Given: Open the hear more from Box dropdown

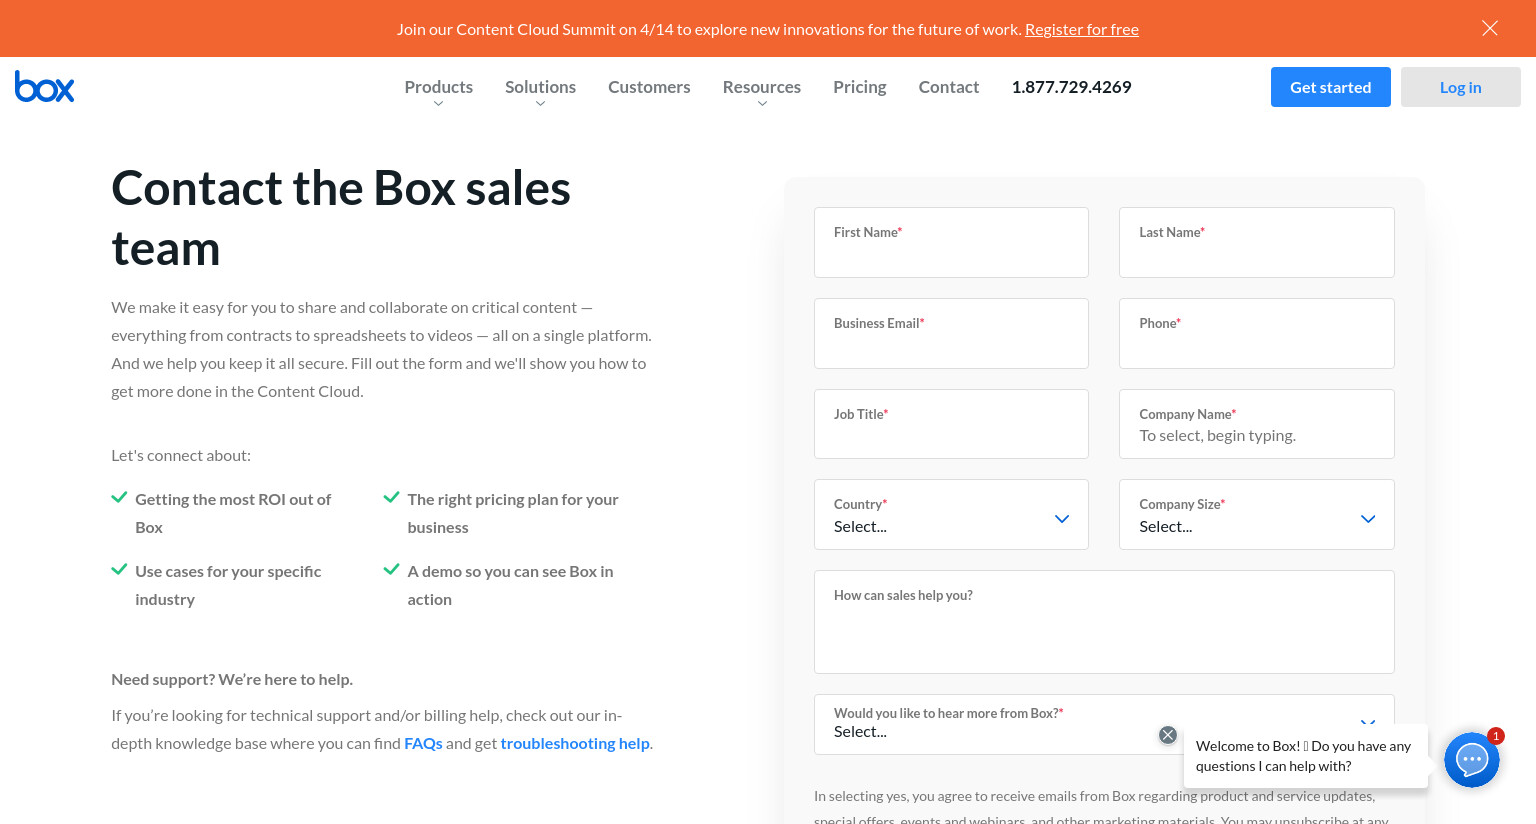Looking at the screenshot, I should point(1104,724).
